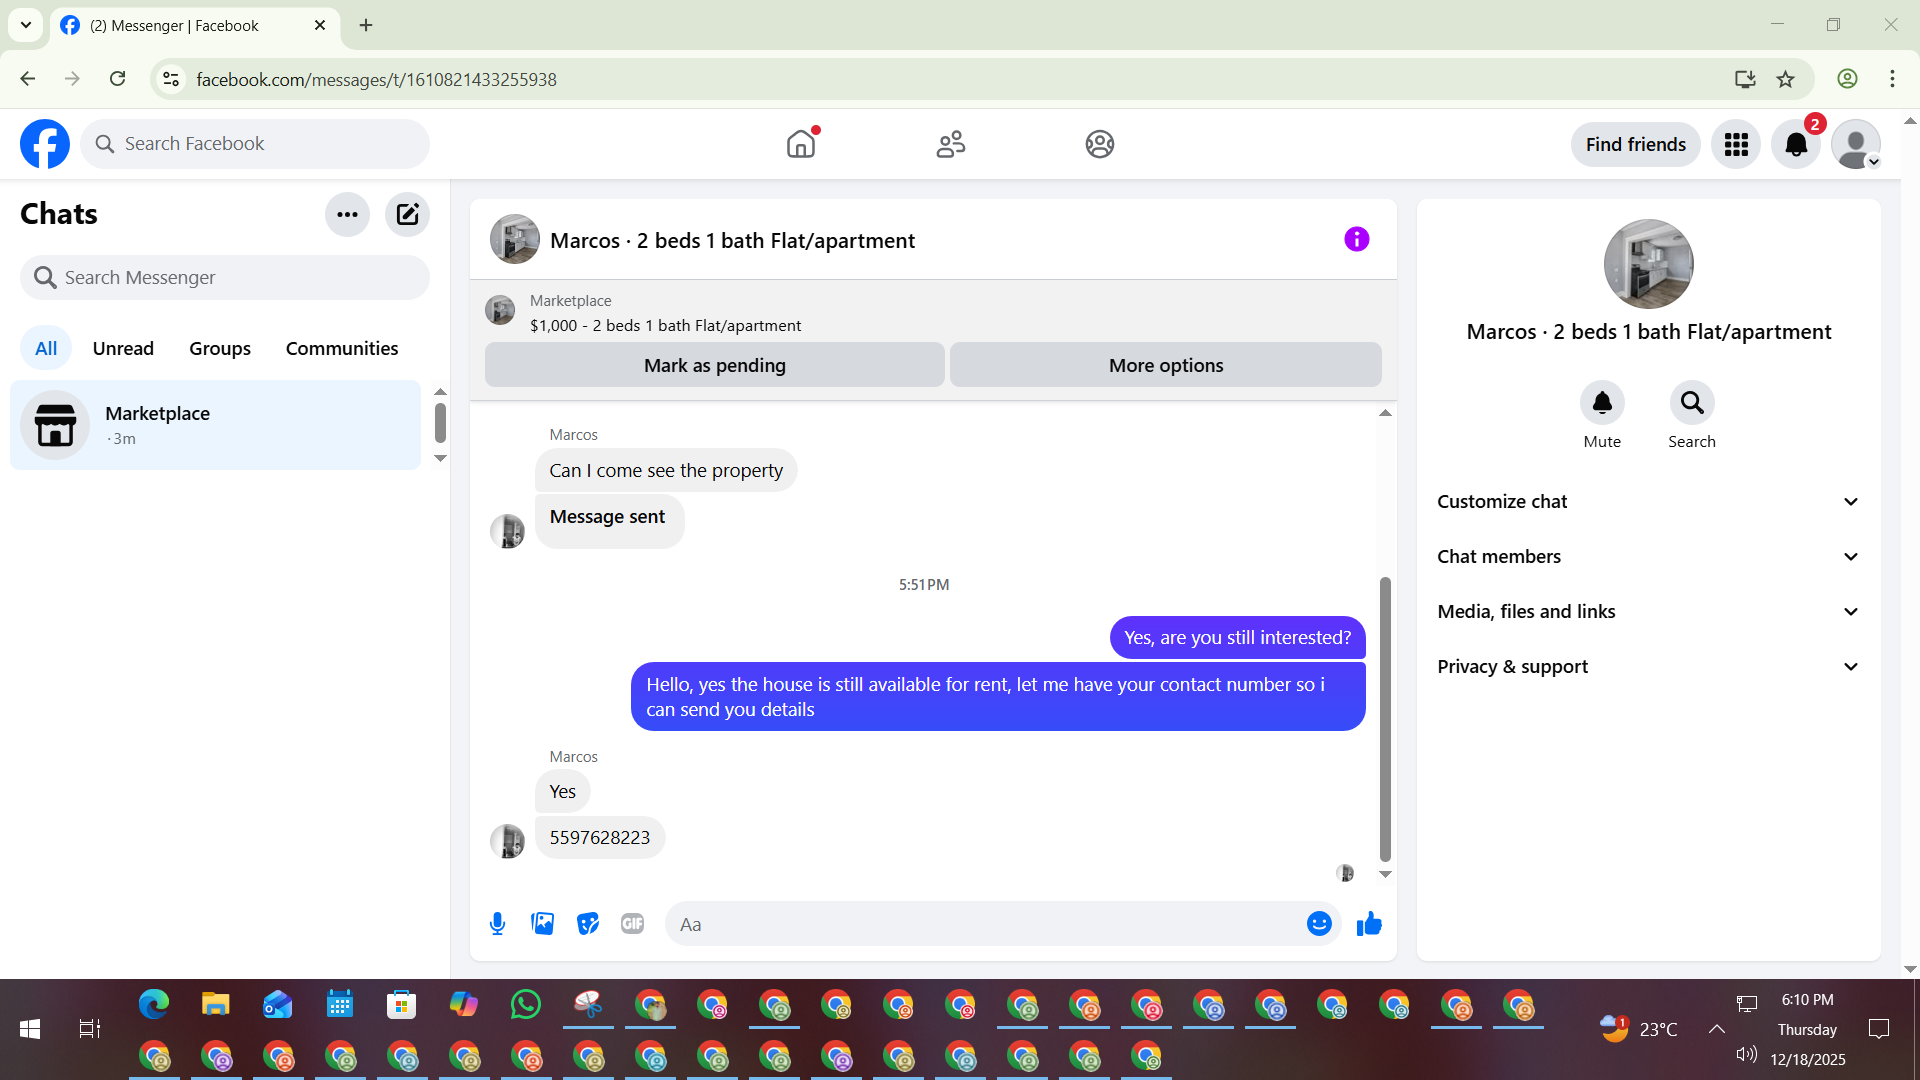Open Outlook from the taskbar
This screenshot has height=1080, width=1920.
[x=278, y=1004]
